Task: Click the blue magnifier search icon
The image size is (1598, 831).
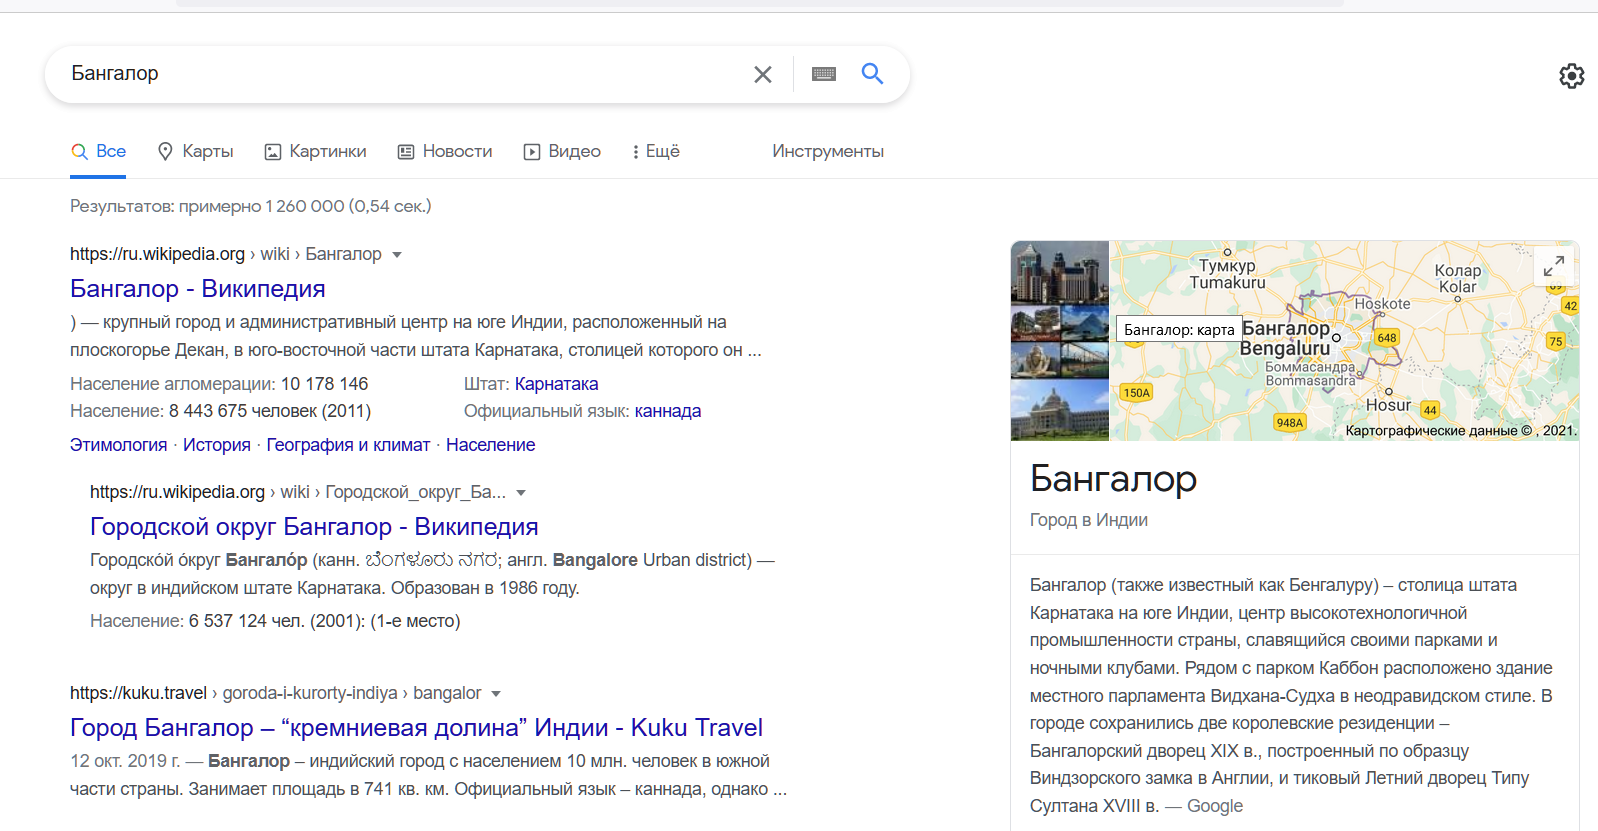Action: tap(872, 73)
